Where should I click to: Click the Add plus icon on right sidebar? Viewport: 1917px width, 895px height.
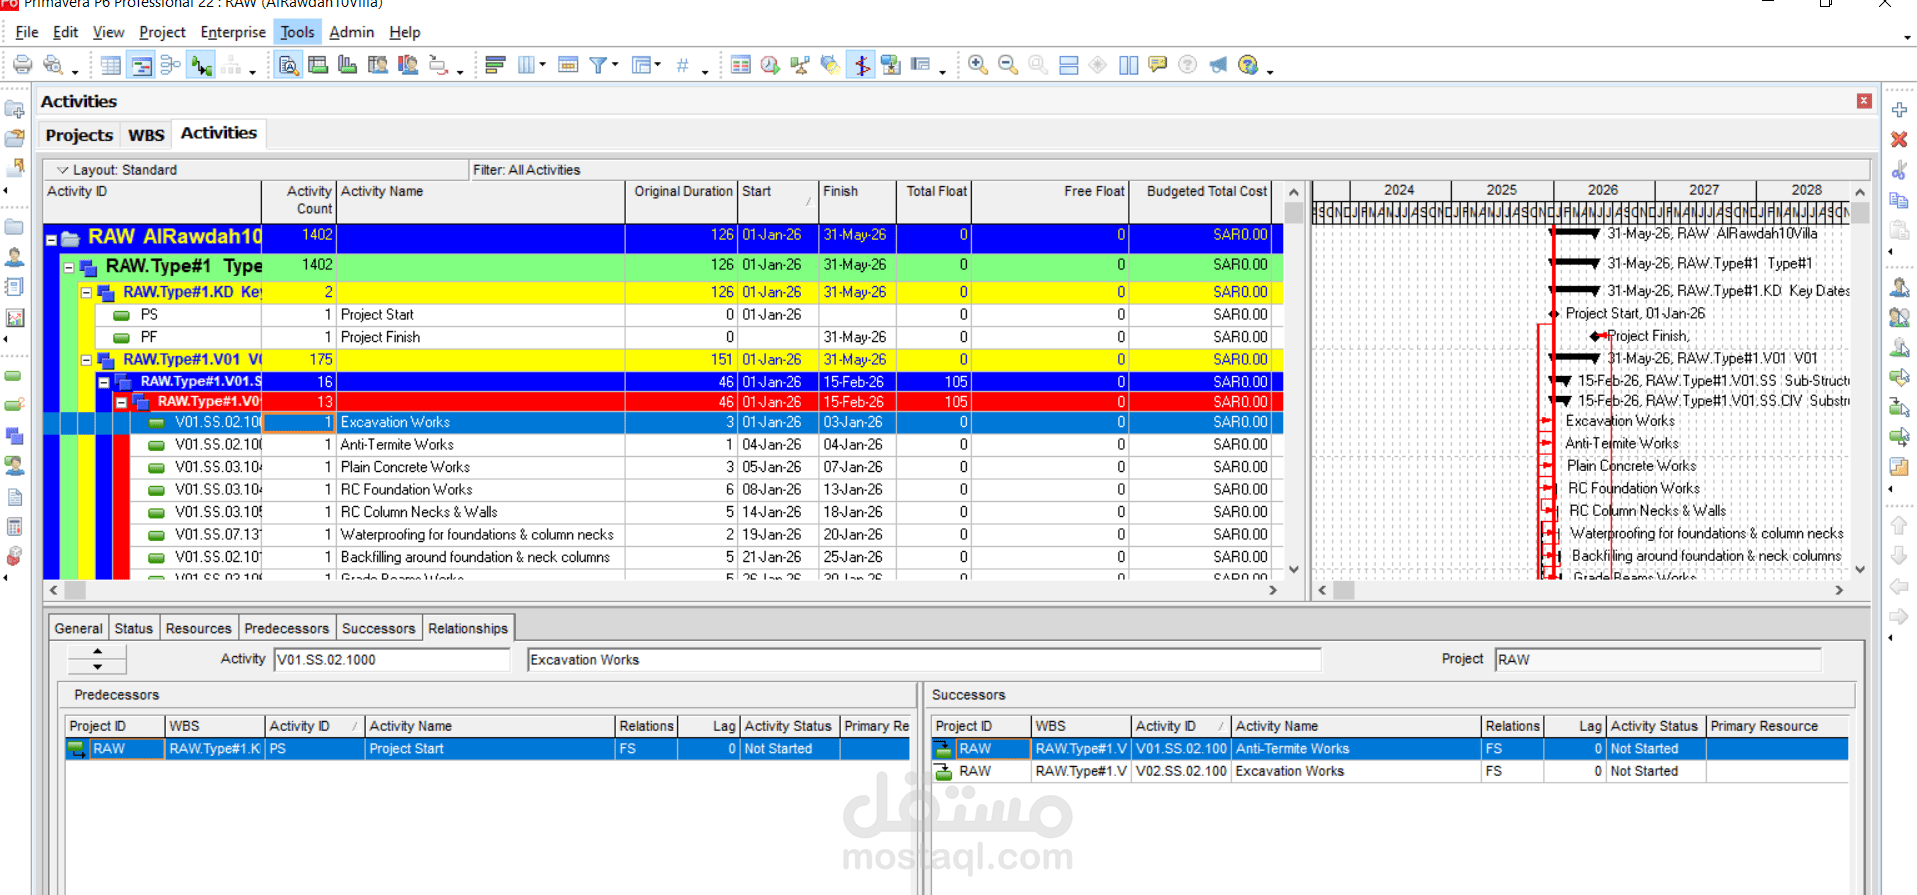click(1899, 109)
